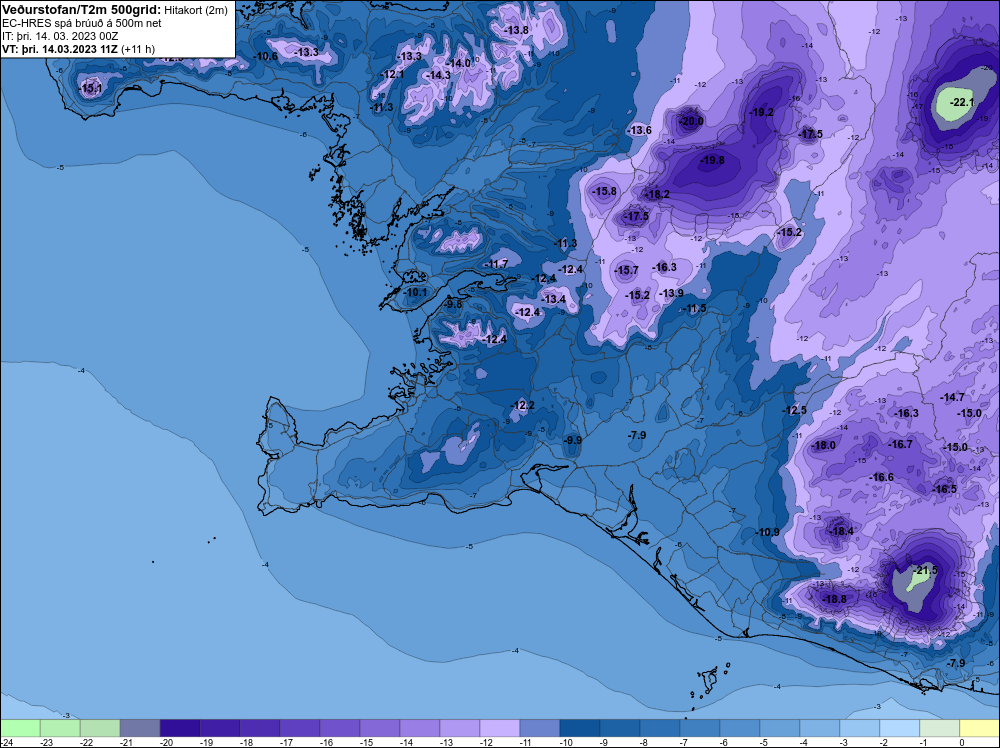
Task: Click the dark blue legend swatch between -10 and -9
Action: [580, 728]
